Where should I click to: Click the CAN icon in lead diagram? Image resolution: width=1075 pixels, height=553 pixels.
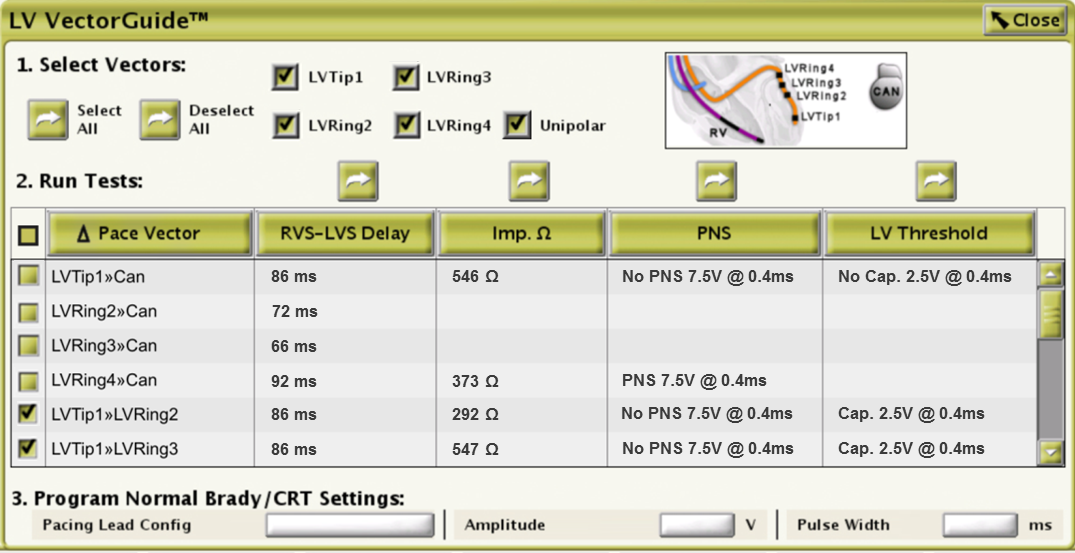click(884, 91)
